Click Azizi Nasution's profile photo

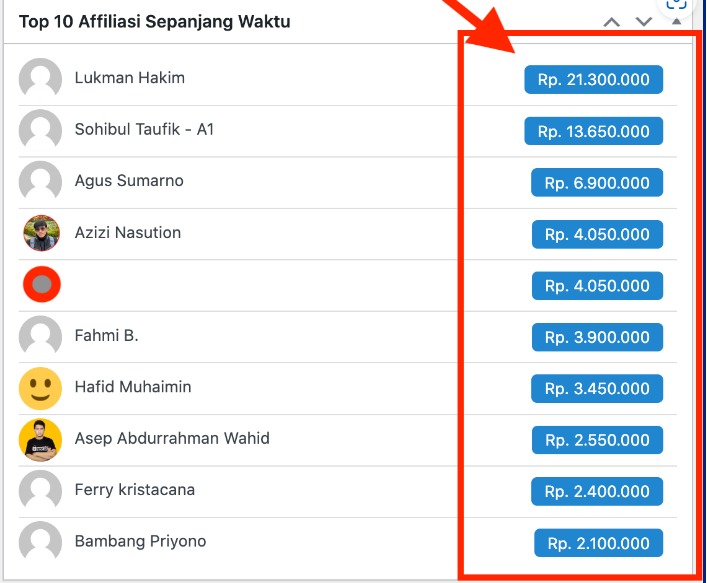tap(41, 233)
